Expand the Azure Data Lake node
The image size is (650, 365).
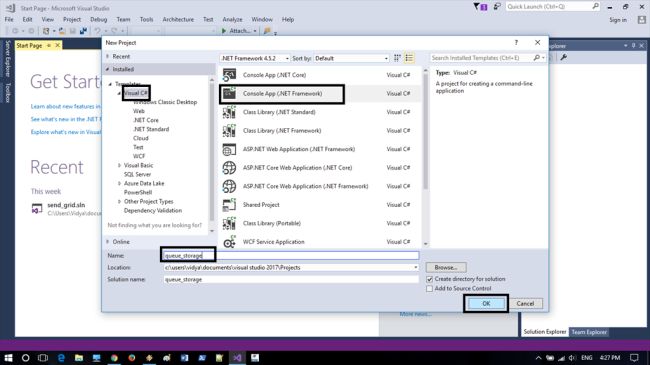[x=119, y=183]
